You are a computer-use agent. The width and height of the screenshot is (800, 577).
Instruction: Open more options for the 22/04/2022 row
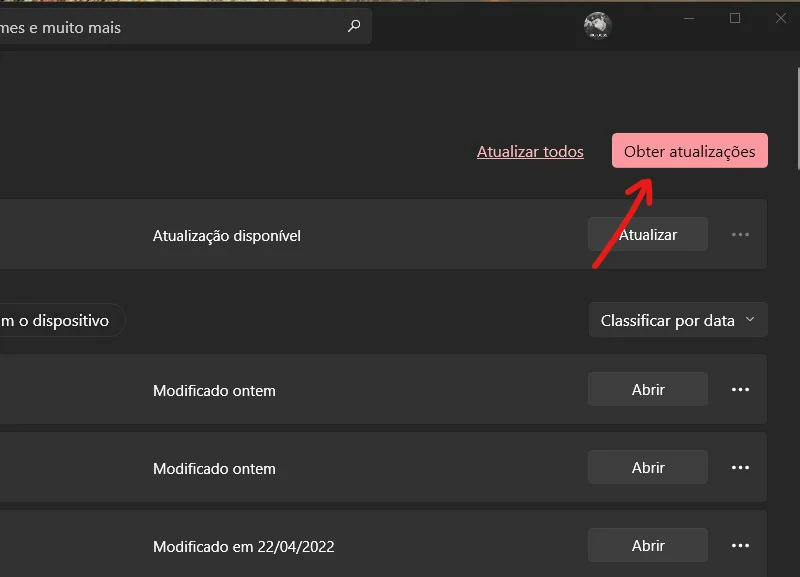click(x=740, y=546)
